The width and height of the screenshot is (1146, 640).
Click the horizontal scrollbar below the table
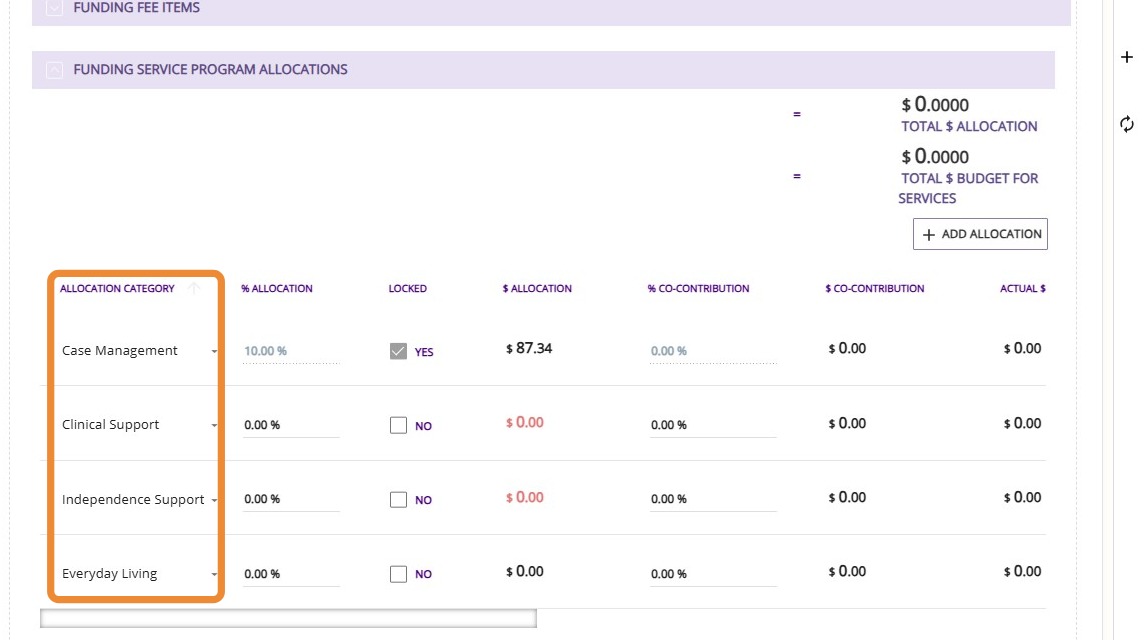[x=288, y=618]
